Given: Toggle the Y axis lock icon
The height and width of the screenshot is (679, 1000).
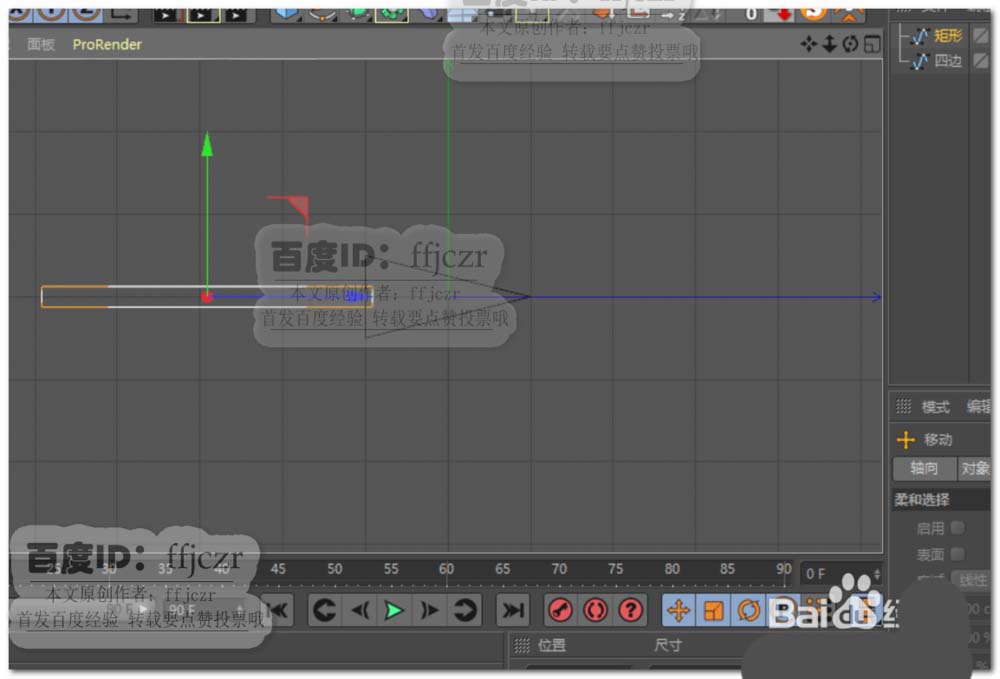Looking at the screenshot, I should 52,14.
